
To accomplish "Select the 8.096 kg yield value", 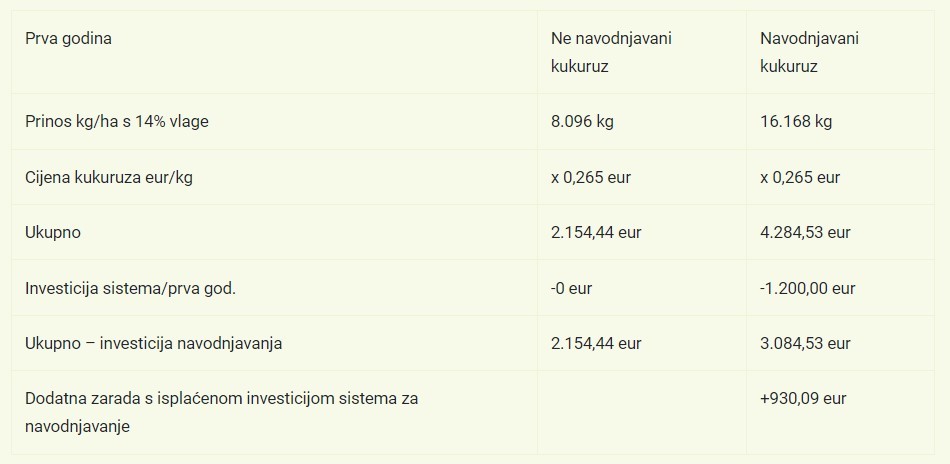I will (x=582, y=121).
